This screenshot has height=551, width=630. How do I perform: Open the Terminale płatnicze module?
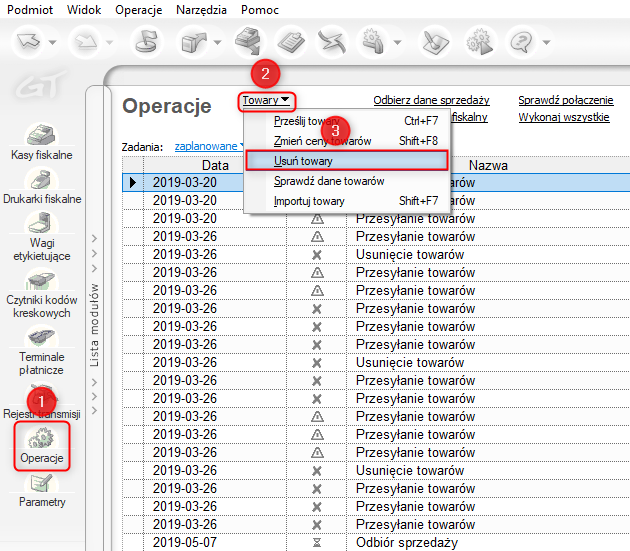coord(41,339)
